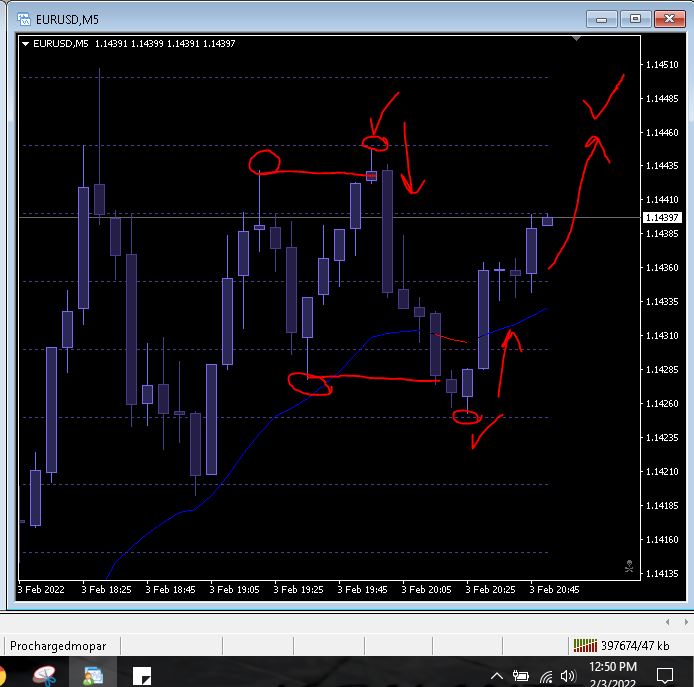The width and height of the screenshot is (694, 687).
Task: Click the 1.14135 price axis label
Action: coord(662,574)
